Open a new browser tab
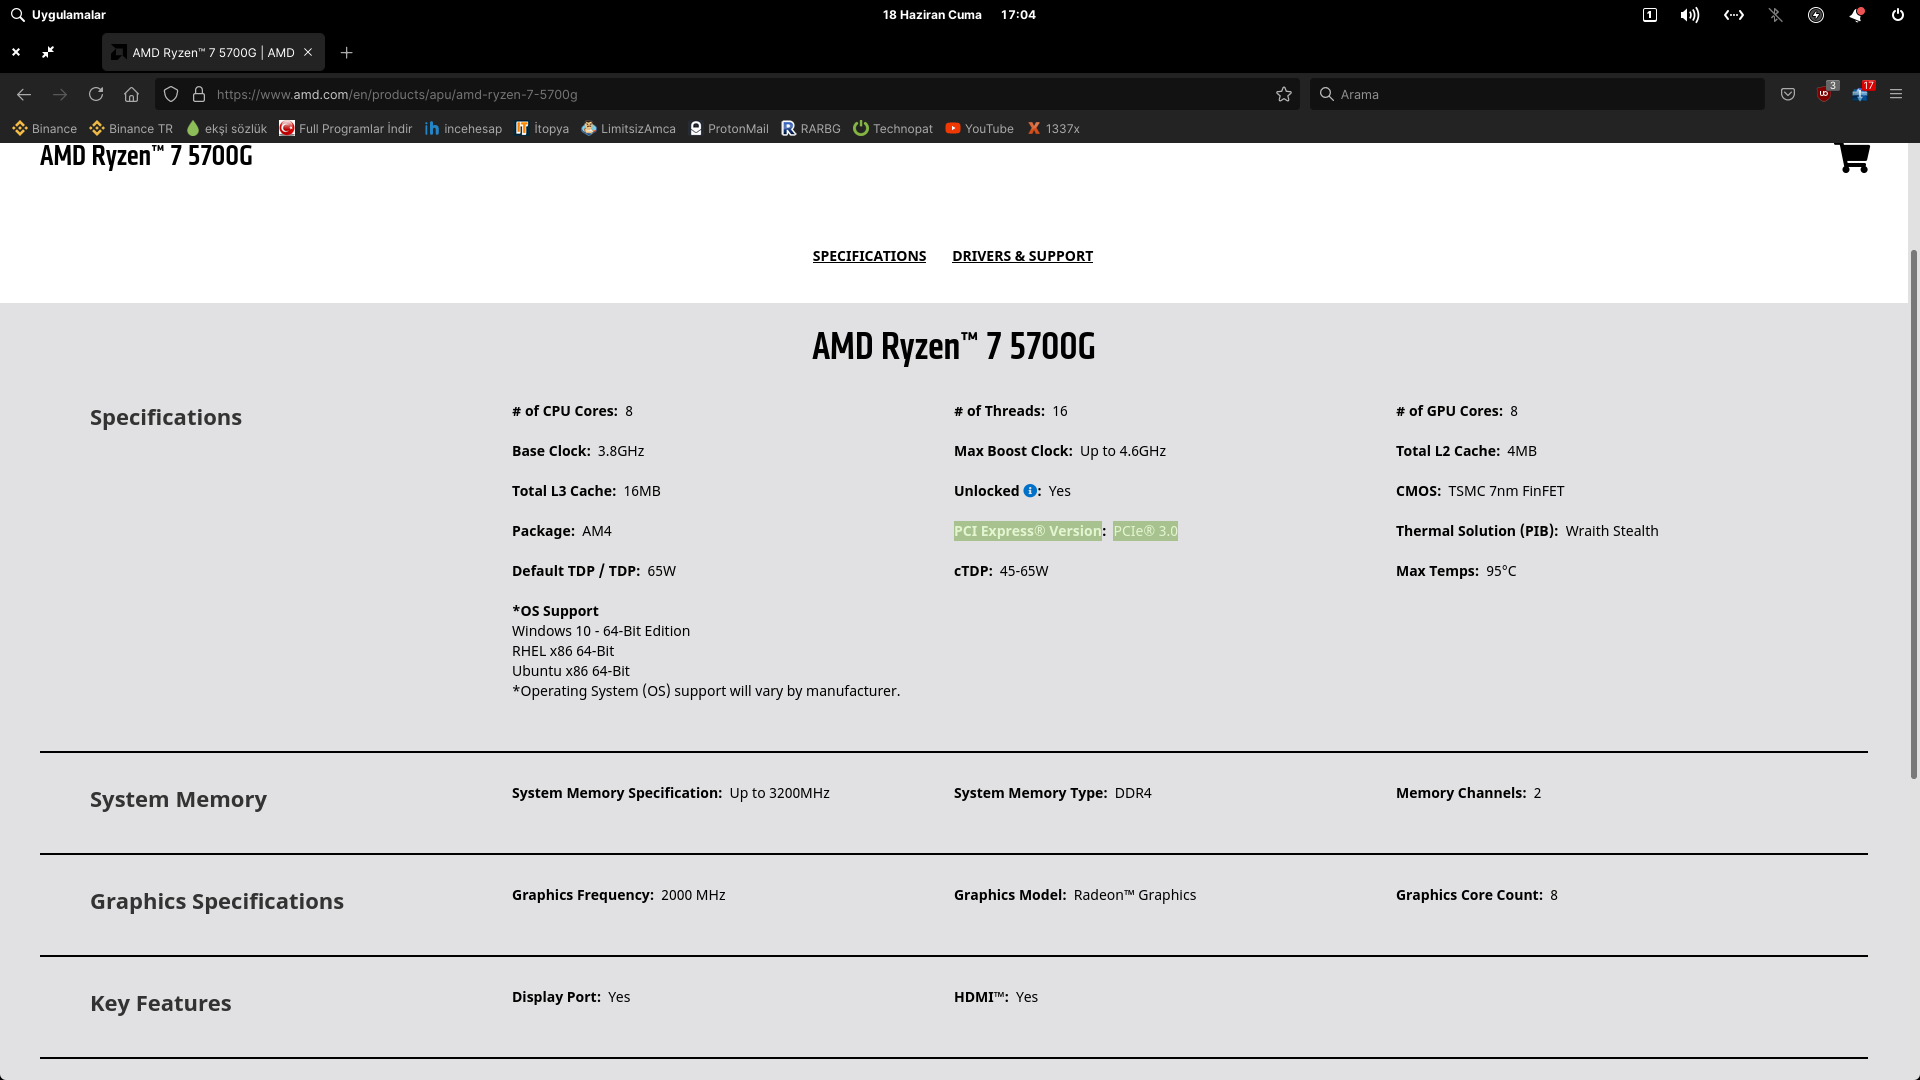 click(x=346, y=52)
